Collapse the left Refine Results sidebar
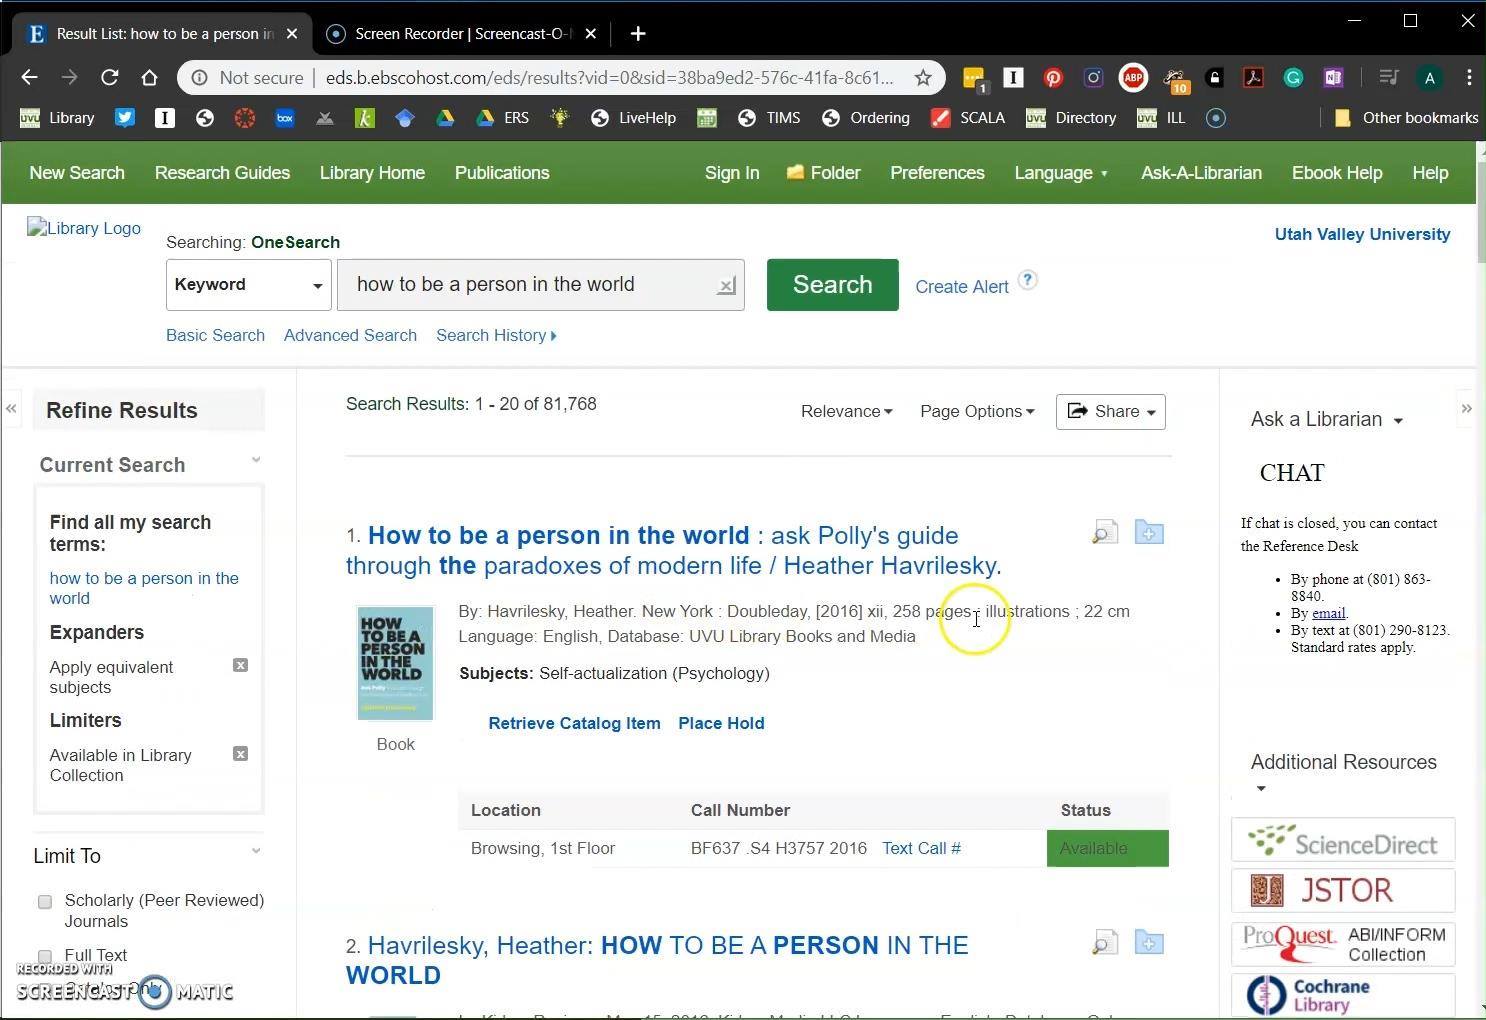The height and width of the screenshot is (1020, 1486). coord(11,408)
